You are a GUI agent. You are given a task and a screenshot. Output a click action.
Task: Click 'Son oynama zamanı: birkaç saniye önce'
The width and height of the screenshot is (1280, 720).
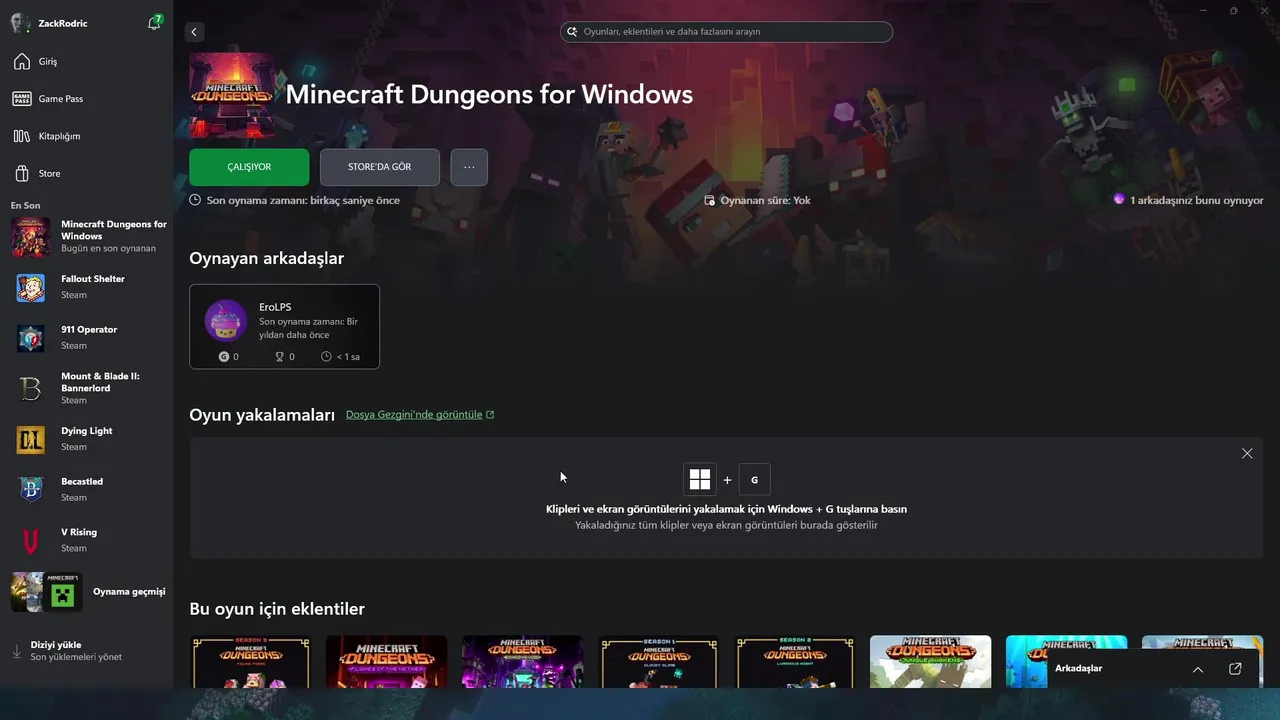(x=303, y=200)
